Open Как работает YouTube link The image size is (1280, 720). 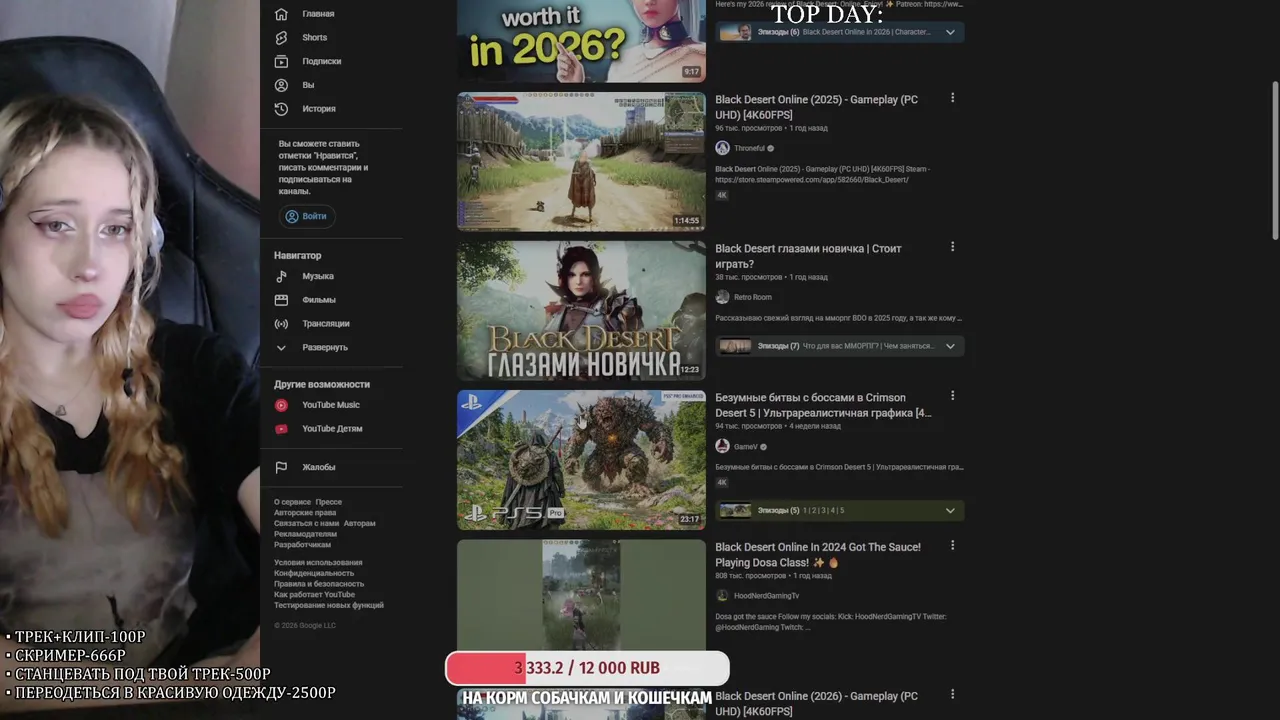coord(314,595)
